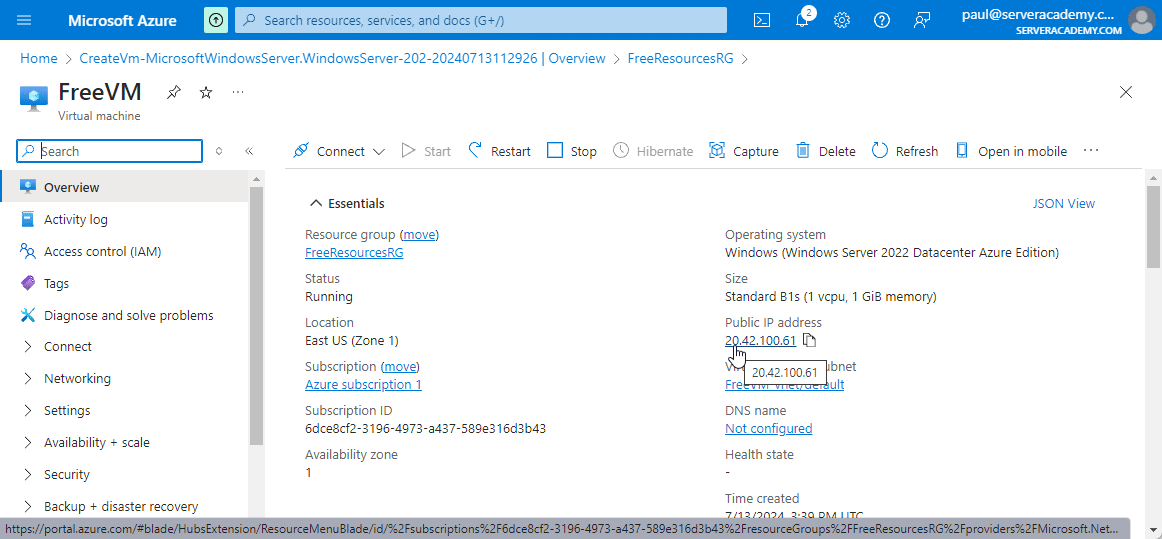Open FreeResourcesRG resource group link
Image resolution: width=1162 pixels, height=539 pixels.
[x=354, y=252]
